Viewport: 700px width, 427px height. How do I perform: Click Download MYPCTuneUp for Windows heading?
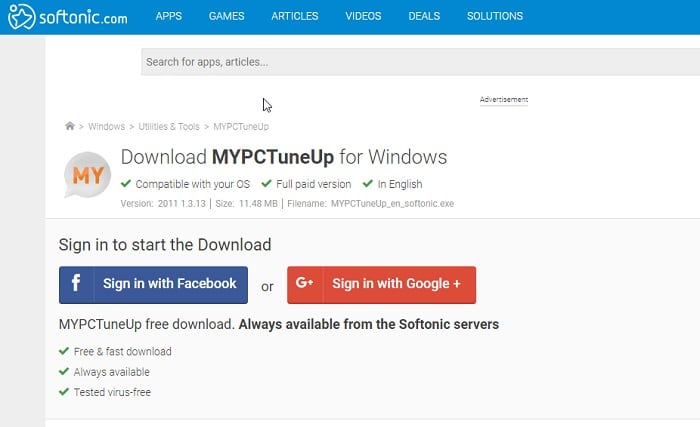[x=284, y=157]
